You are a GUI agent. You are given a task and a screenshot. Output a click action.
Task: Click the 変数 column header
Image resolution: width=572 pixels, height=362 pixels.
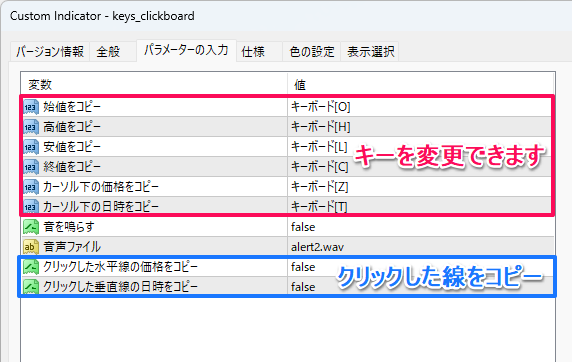click(154, 85)
